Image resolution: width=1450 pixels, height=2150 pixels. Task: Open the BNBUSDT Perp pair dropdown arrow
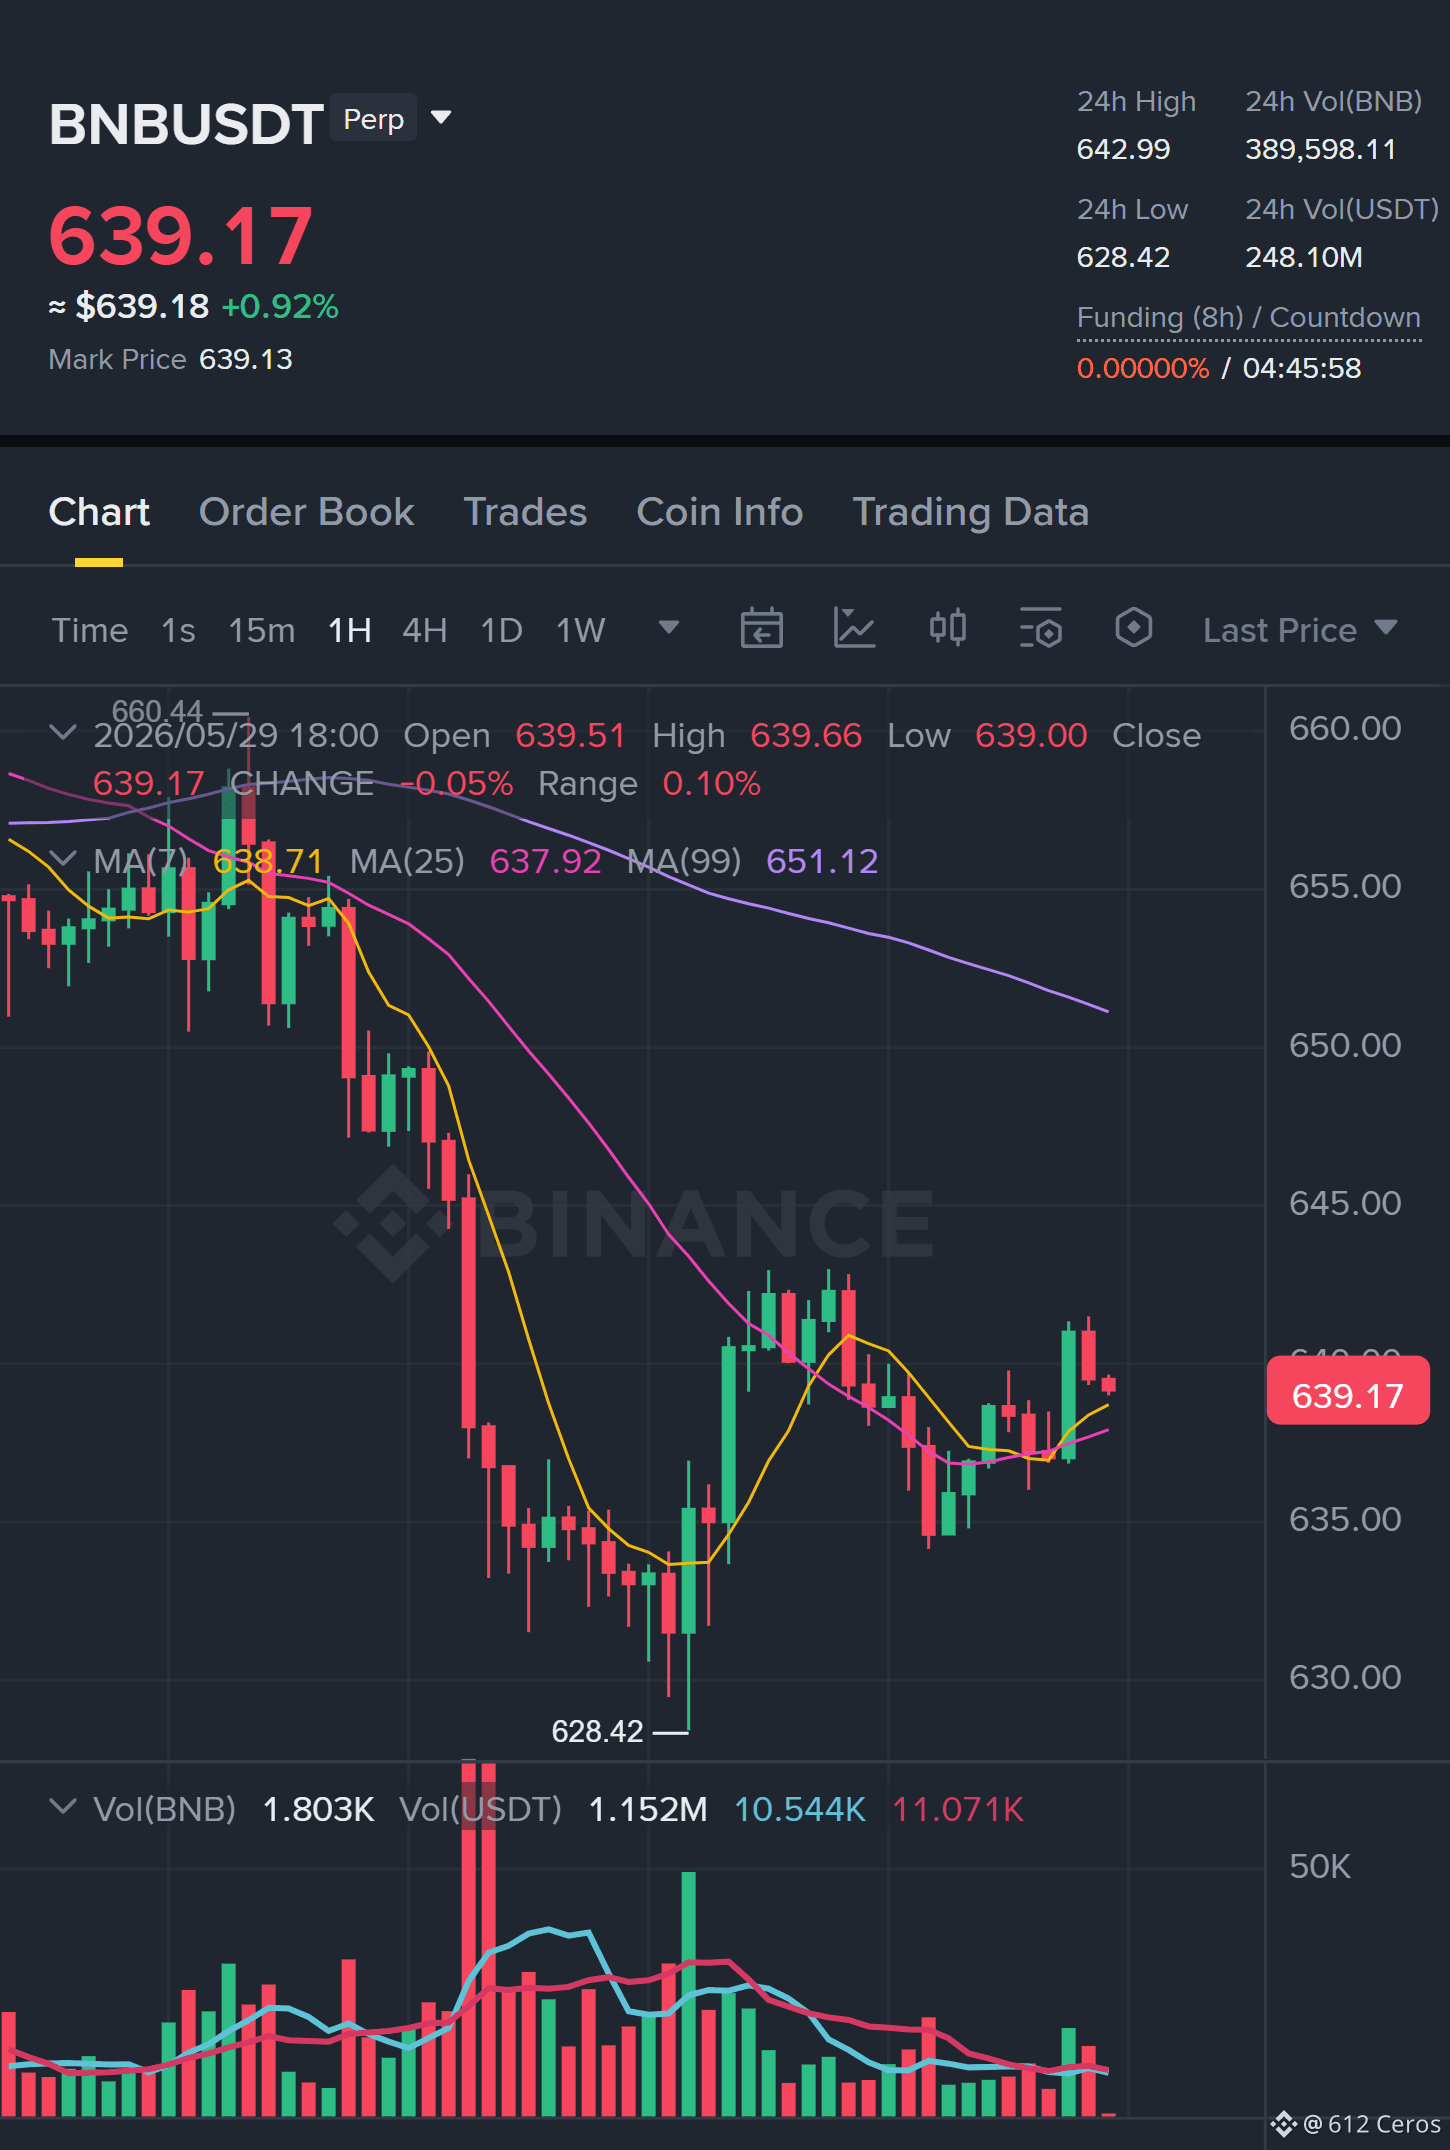tap(441, 118)
